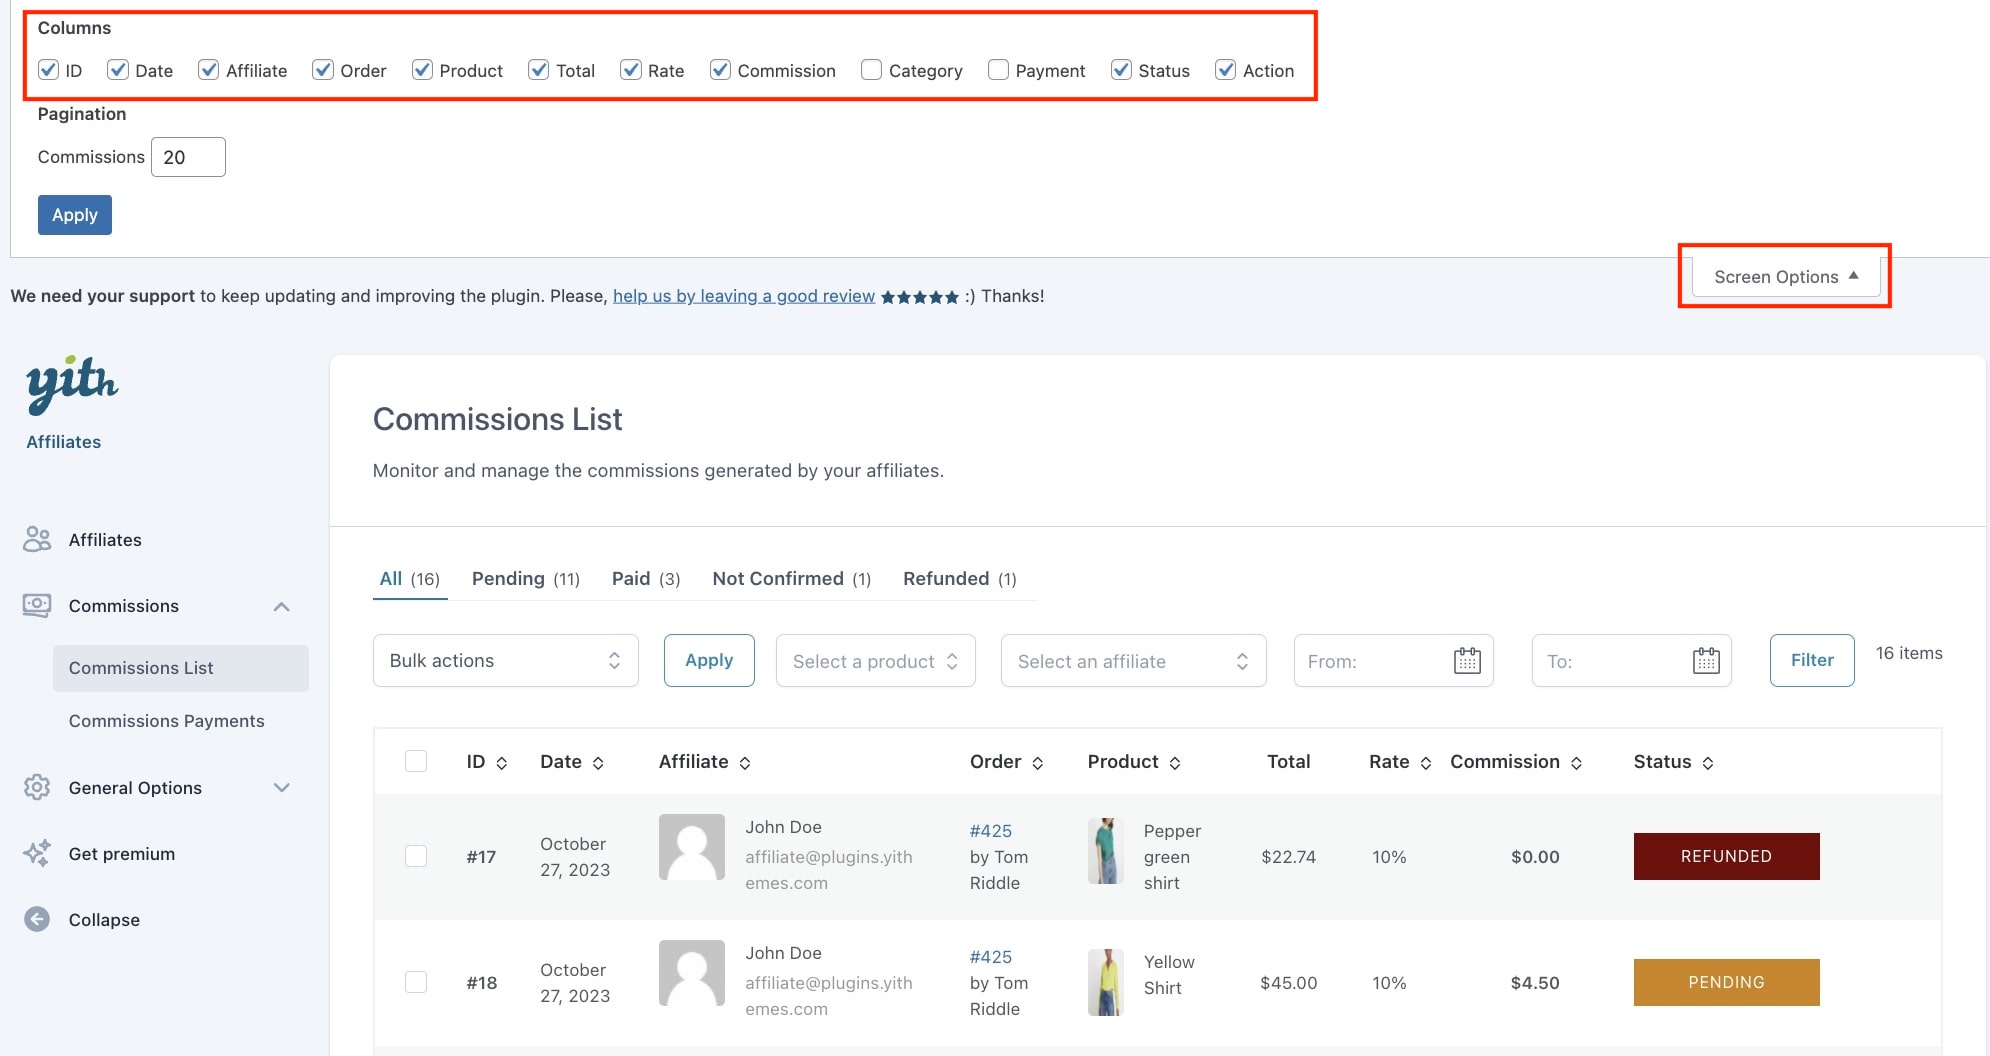This screenshot has width=1990, height=1056.
Task: Sort by ID column arrows
Action: tap(502, 763)
